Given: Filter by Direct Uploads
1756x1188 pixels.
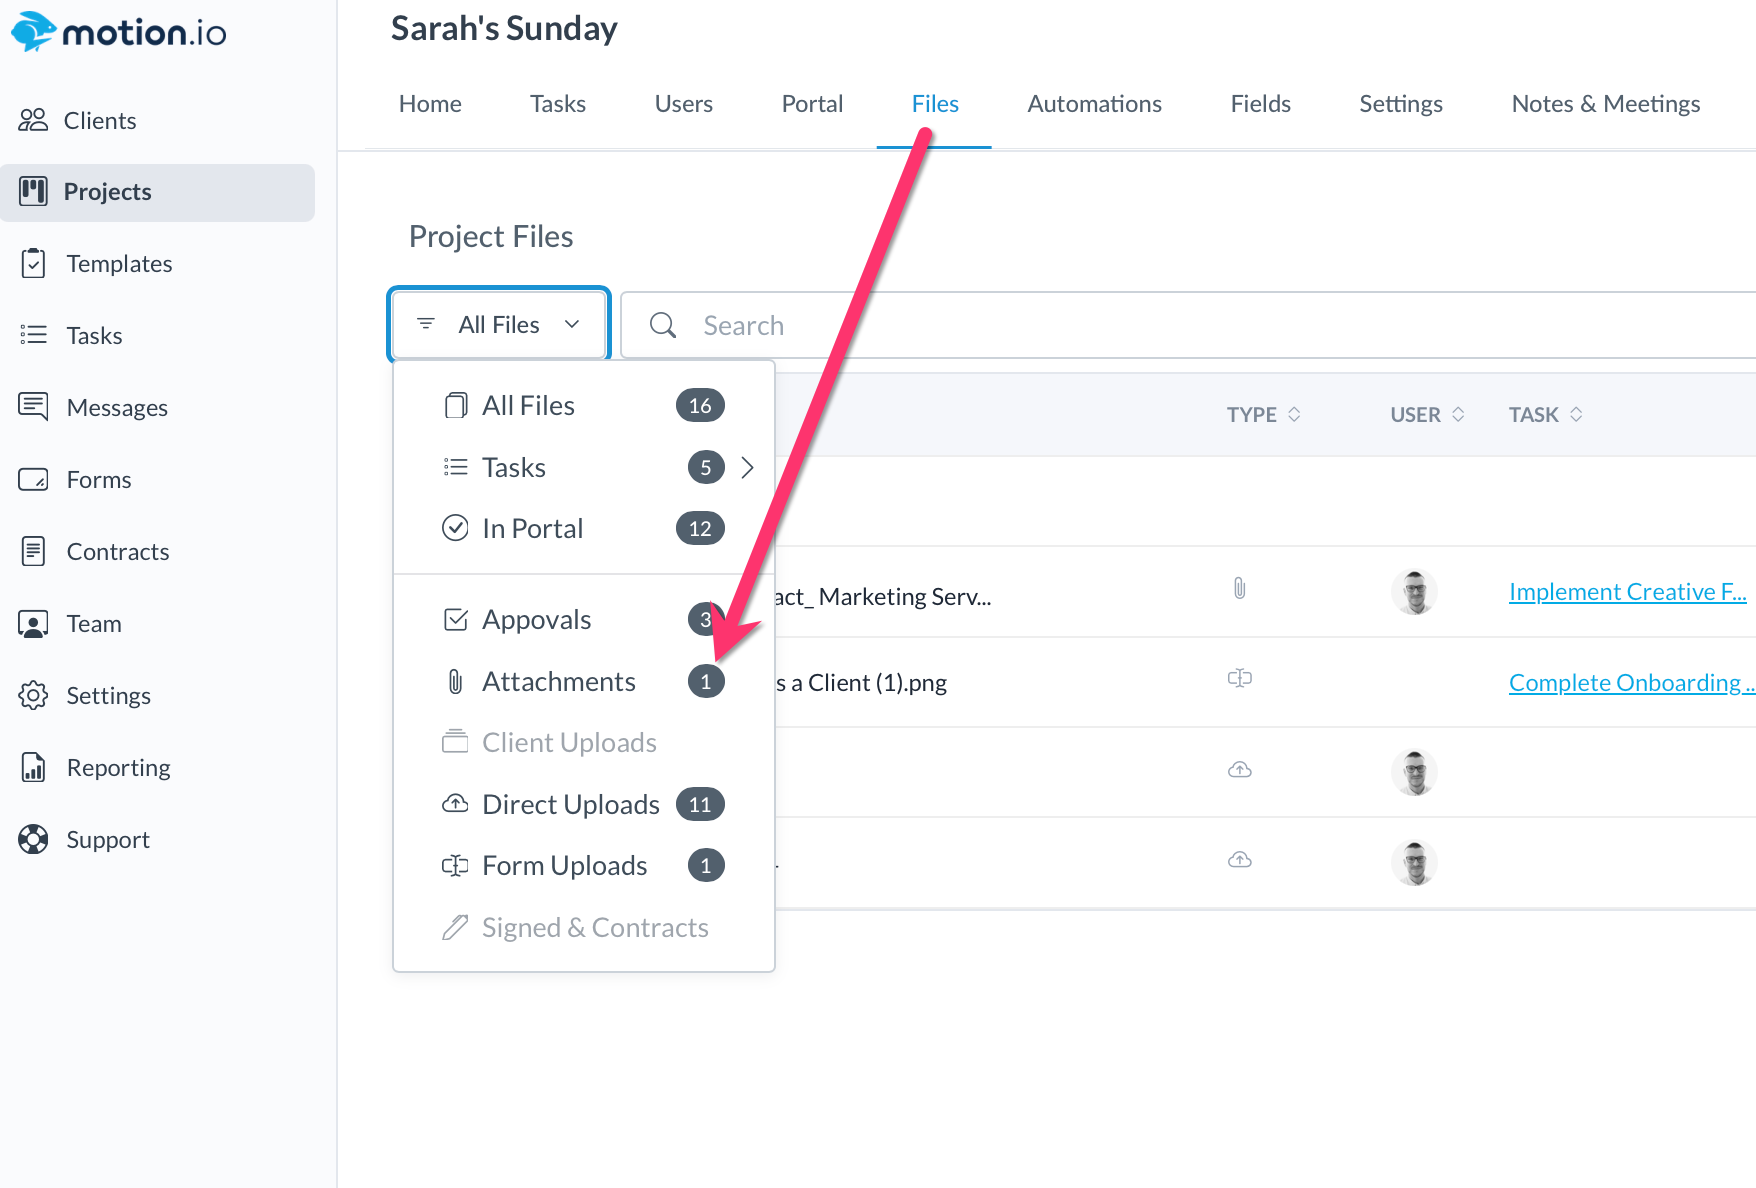Looking at the screenshot, I should pos(570,805).
